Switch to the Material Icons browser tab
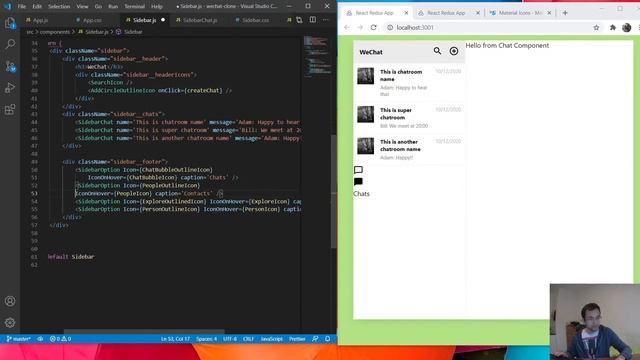The image size is (640, 360). pos(520,13)
